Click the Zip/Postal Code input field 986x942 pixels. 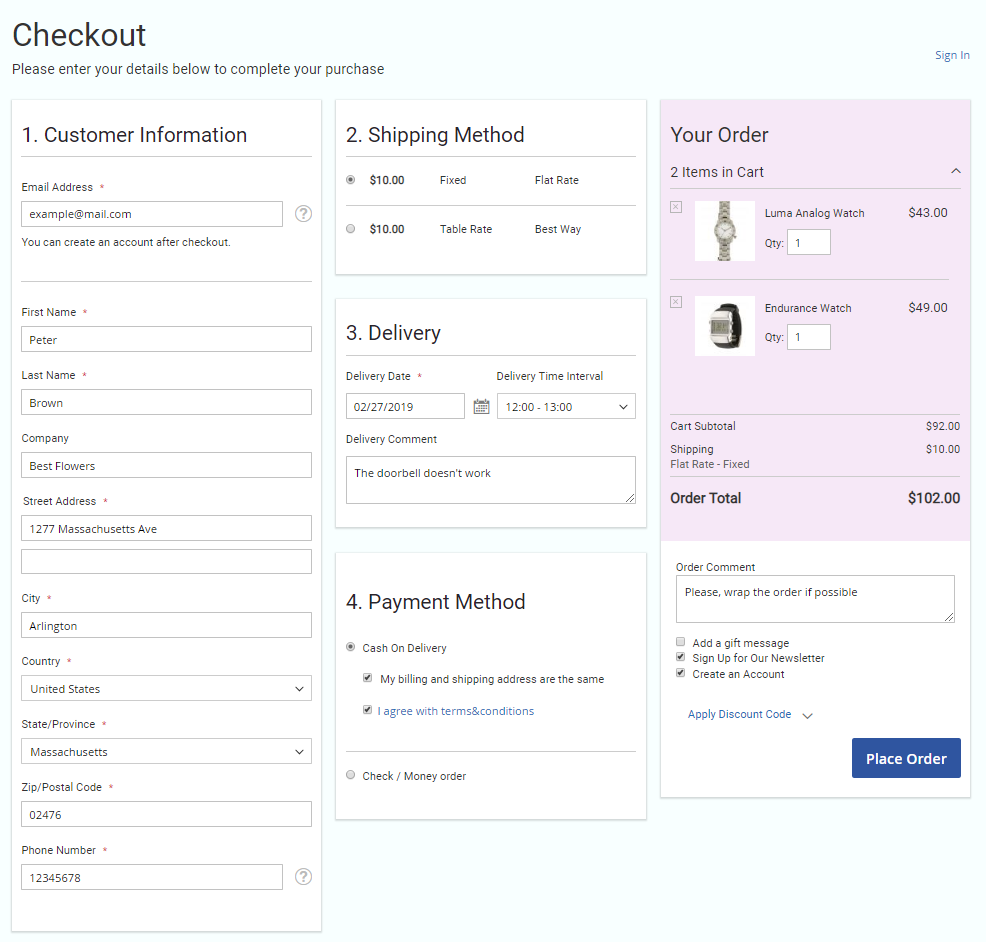click(166, 815)
